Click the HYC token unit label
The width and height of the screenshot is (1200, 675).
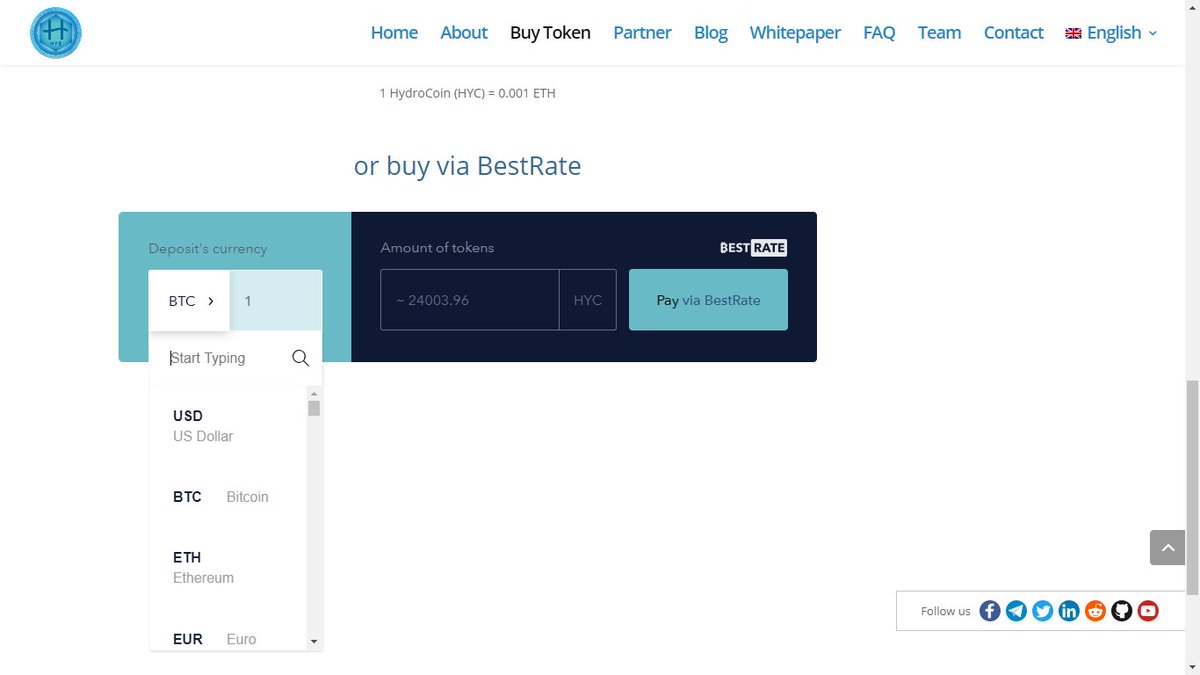tap(588, 300)
